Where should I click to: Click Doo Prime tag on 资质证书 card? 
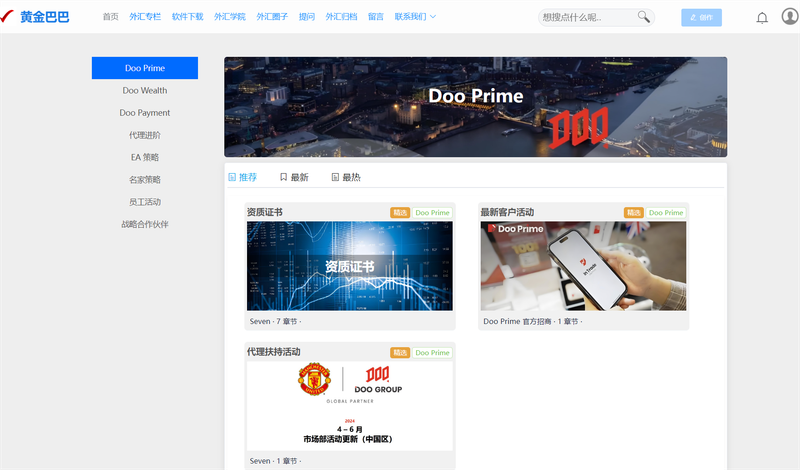click(x=432, y=213)
